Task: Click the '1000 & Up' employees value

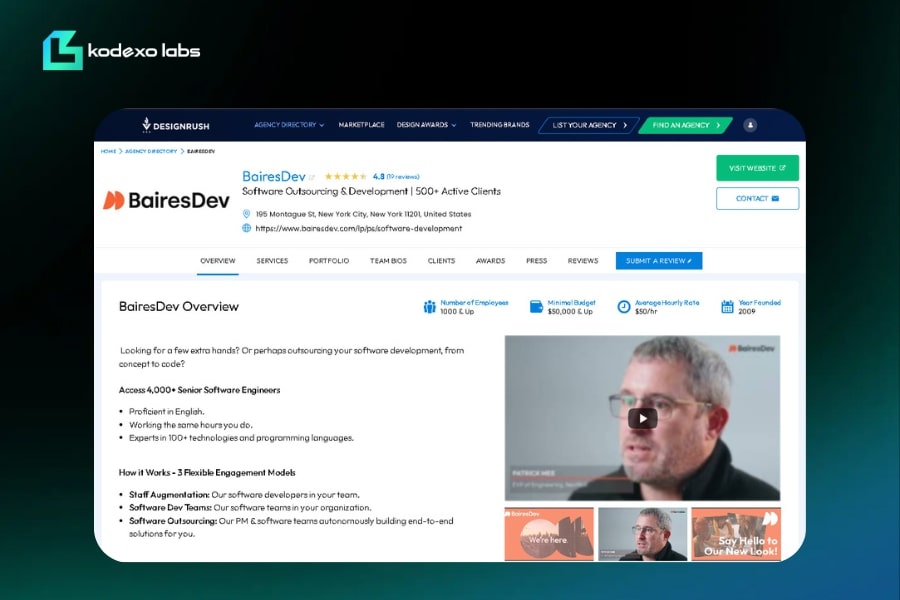Action: [x=457, y=312]
